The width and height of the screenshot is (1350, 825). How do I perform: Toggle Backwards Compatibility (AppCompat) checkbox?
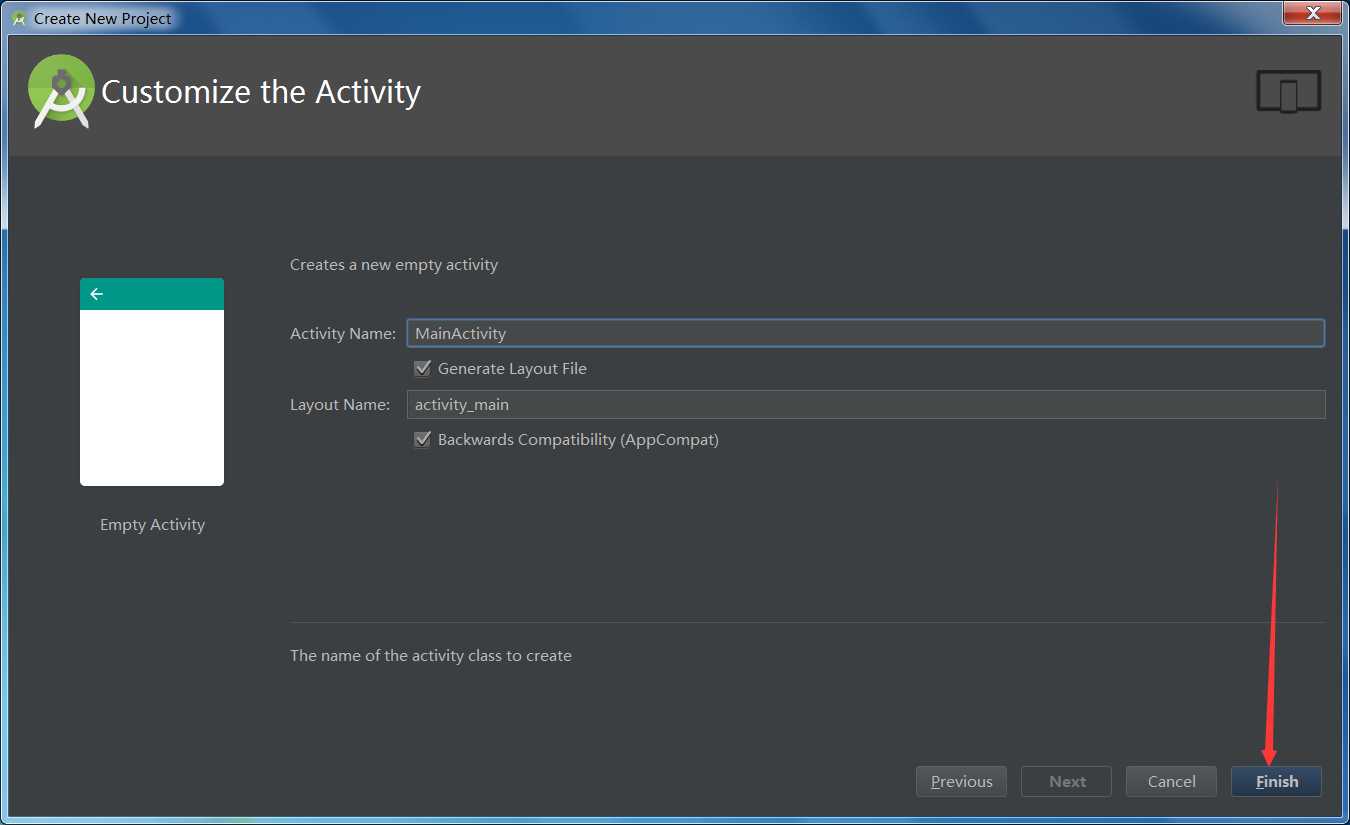[422, 439]
